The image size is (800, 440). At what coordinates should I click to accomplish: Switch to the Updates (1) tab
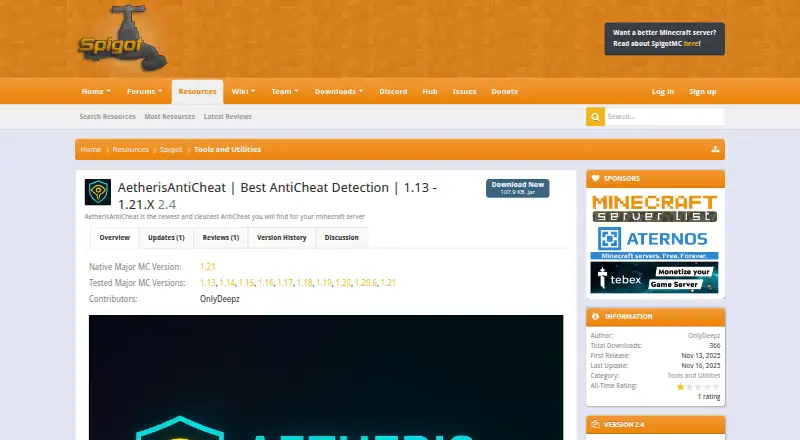[x=166, y=238]
